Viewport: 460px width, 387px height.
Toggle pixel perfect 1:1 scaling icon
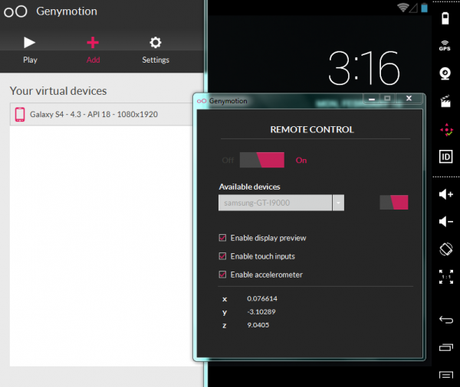tap(446, 277)
